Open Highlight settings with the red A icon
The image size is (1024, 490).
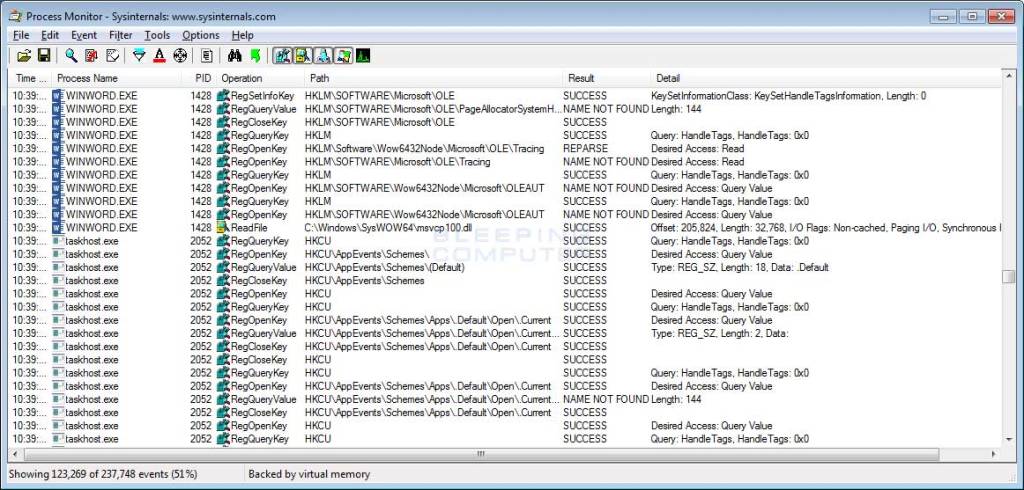click(159, 55)
